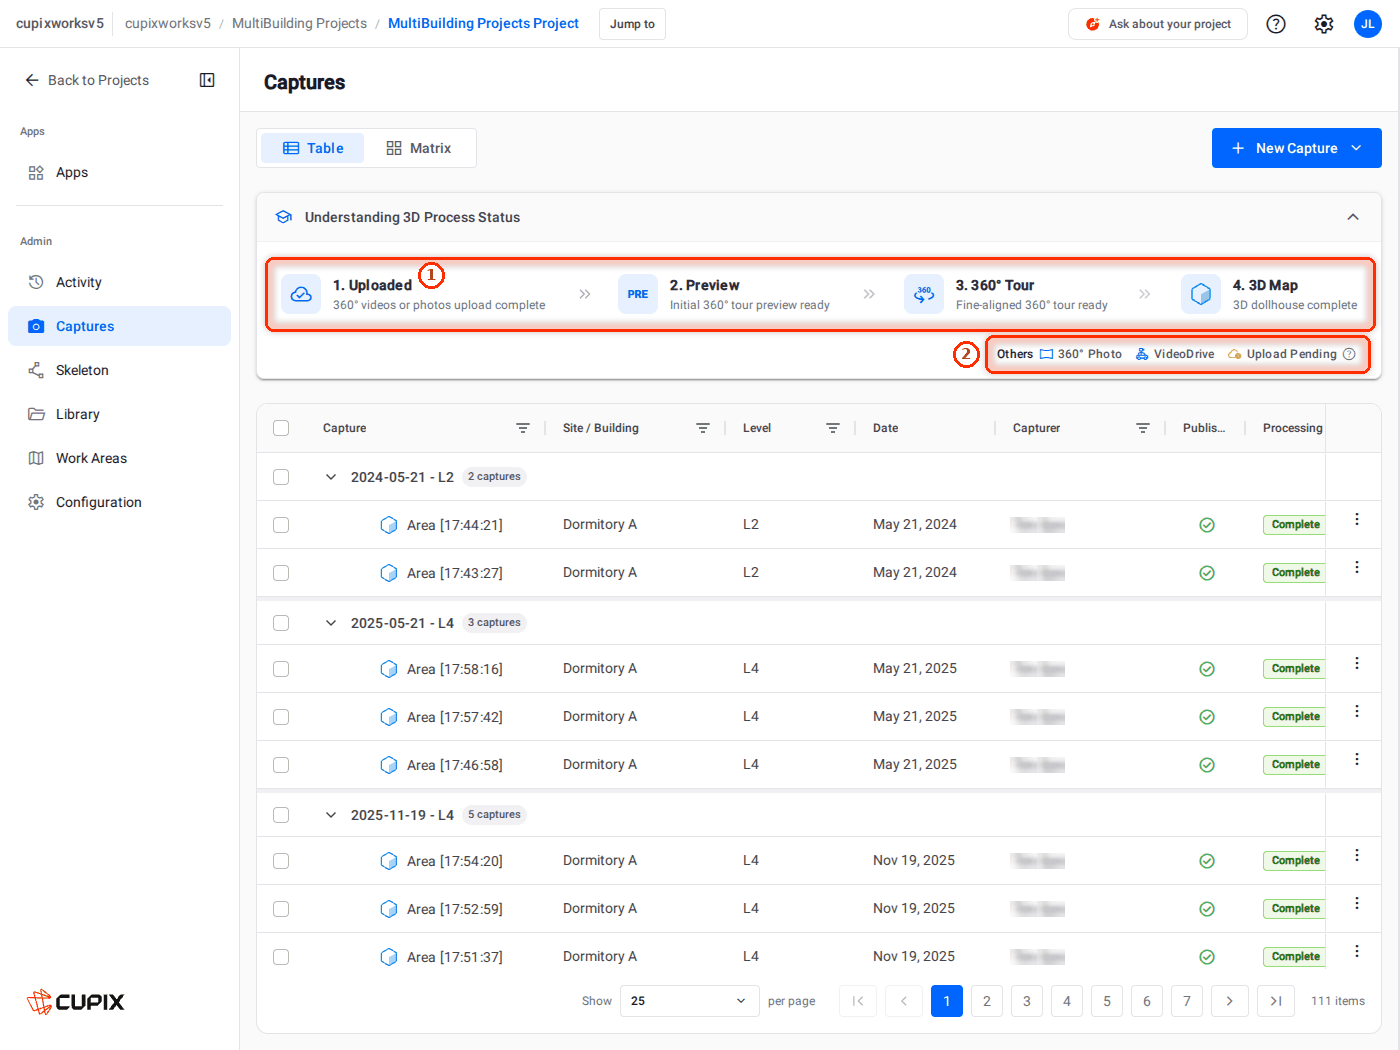
Task: Open Work Areas in the sidebar
Action: pos(119,458)
